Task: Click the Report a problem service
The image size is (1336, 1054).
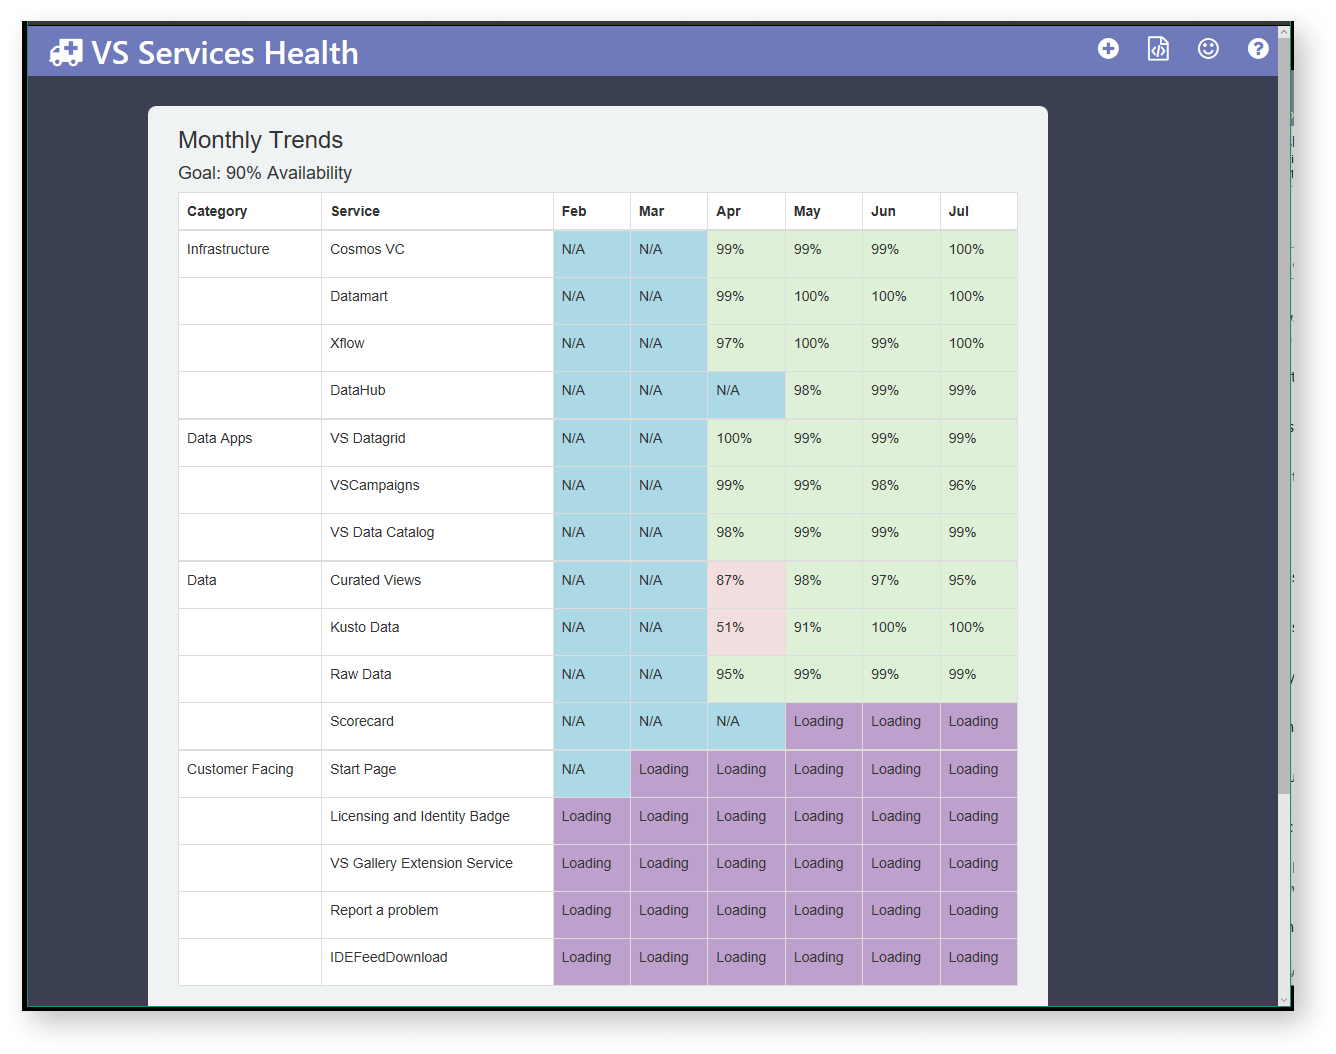Action: click(x=384, y=910)
